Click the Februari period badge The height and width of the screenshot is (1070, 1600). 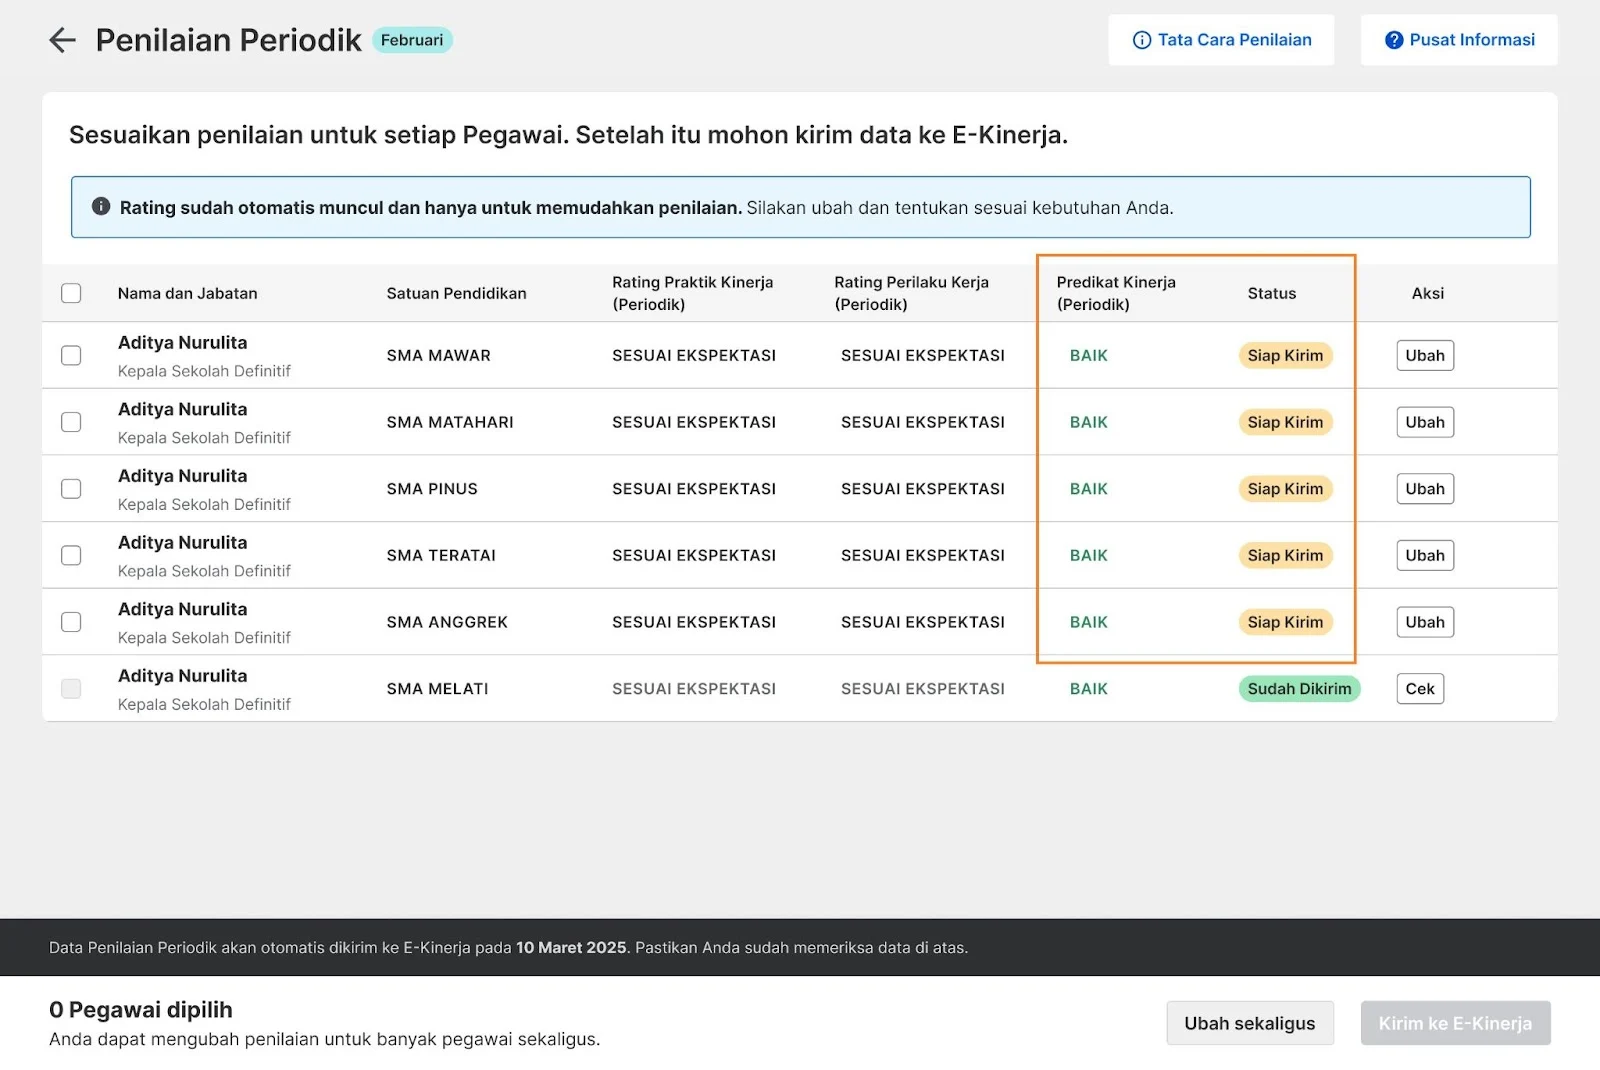tap(412, 40)
